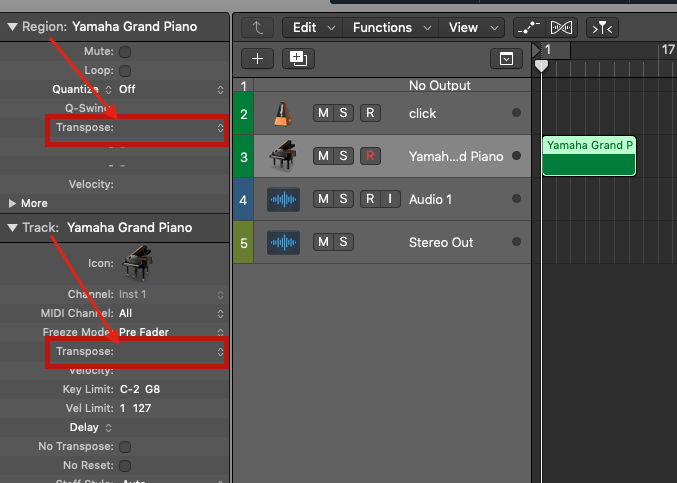This screenshot has height=483, width=677.
Task: Open the Edit menu
Action: 312,28
